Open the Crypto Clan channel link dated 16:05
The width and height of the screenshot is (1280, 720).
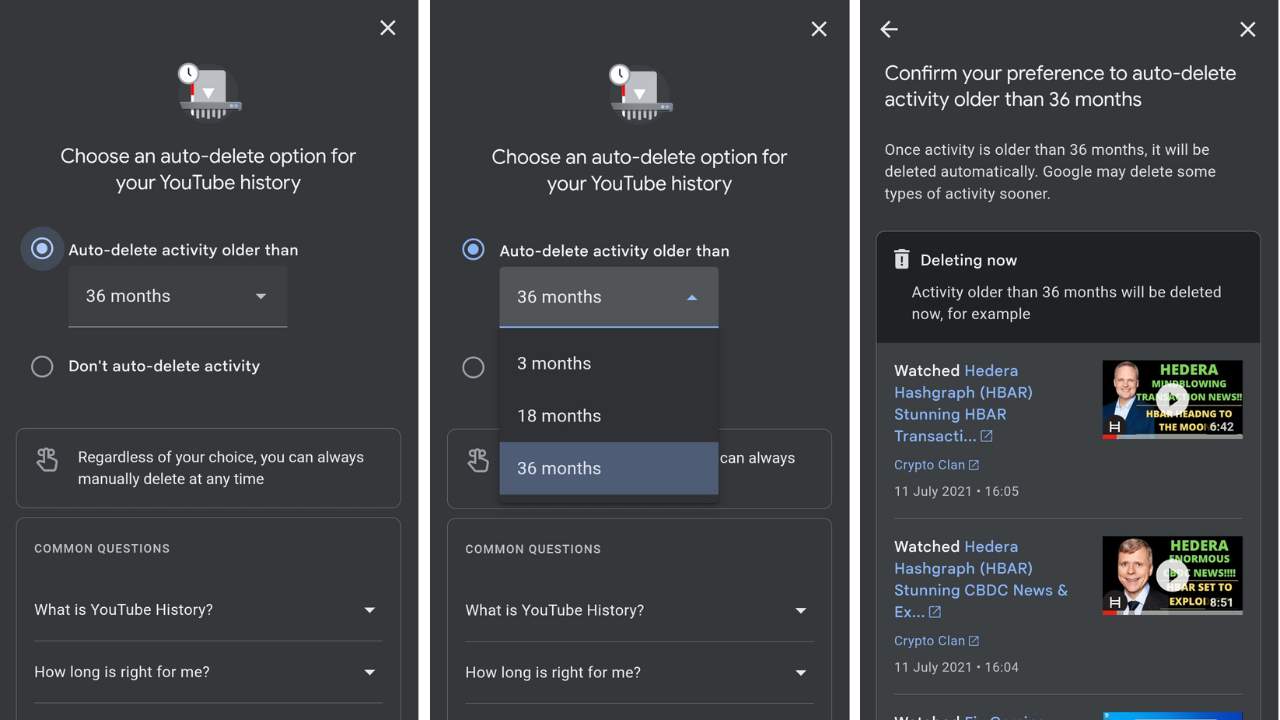(929, 465)
